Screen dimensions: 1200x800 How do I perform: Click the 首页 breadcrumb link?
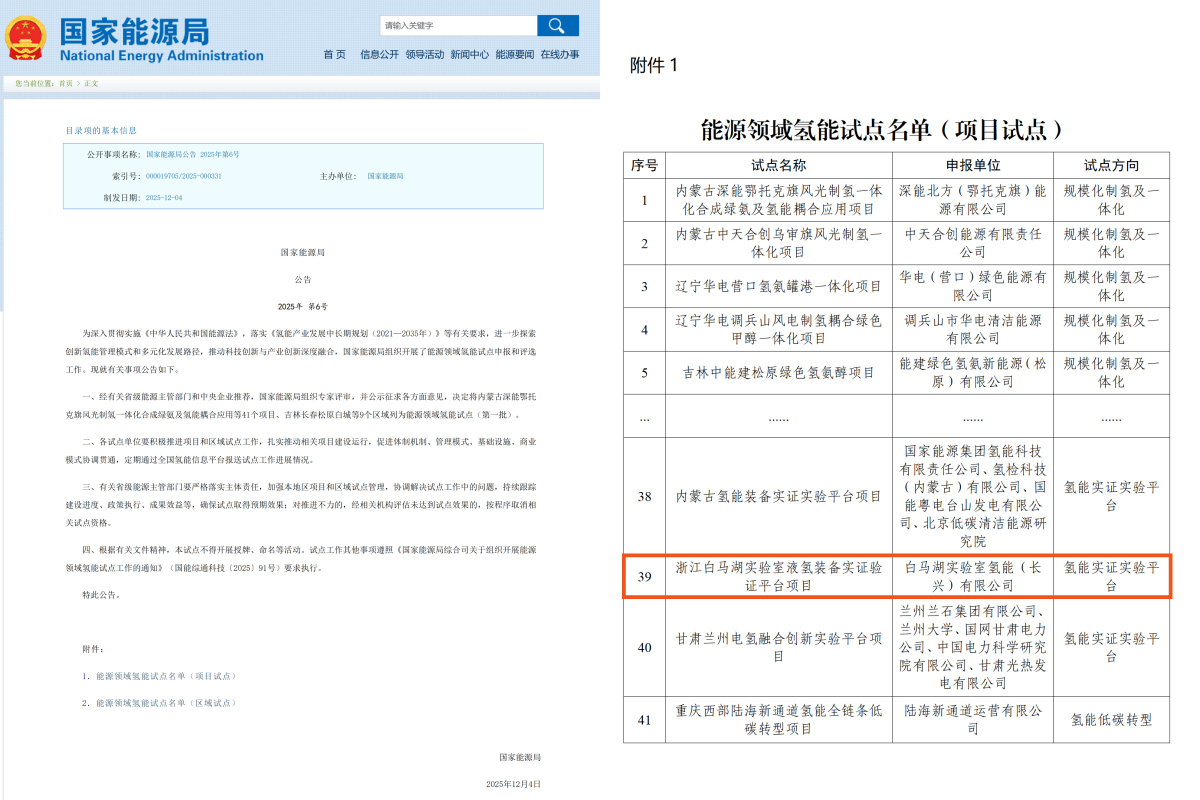(x=66, y=83)
